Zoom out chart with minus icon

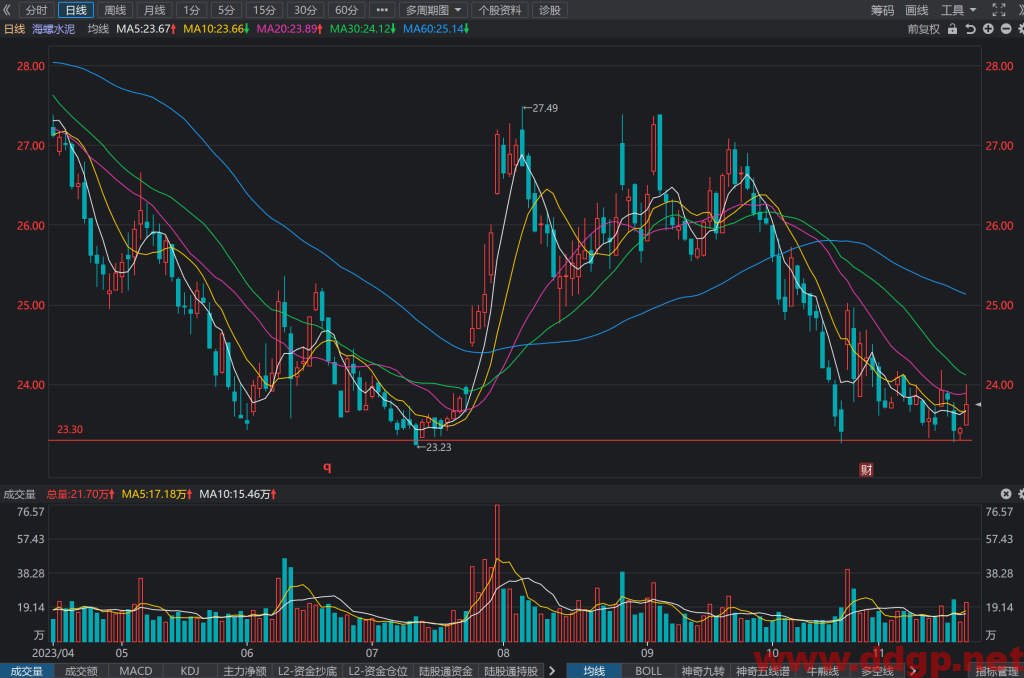(1006, 29)
